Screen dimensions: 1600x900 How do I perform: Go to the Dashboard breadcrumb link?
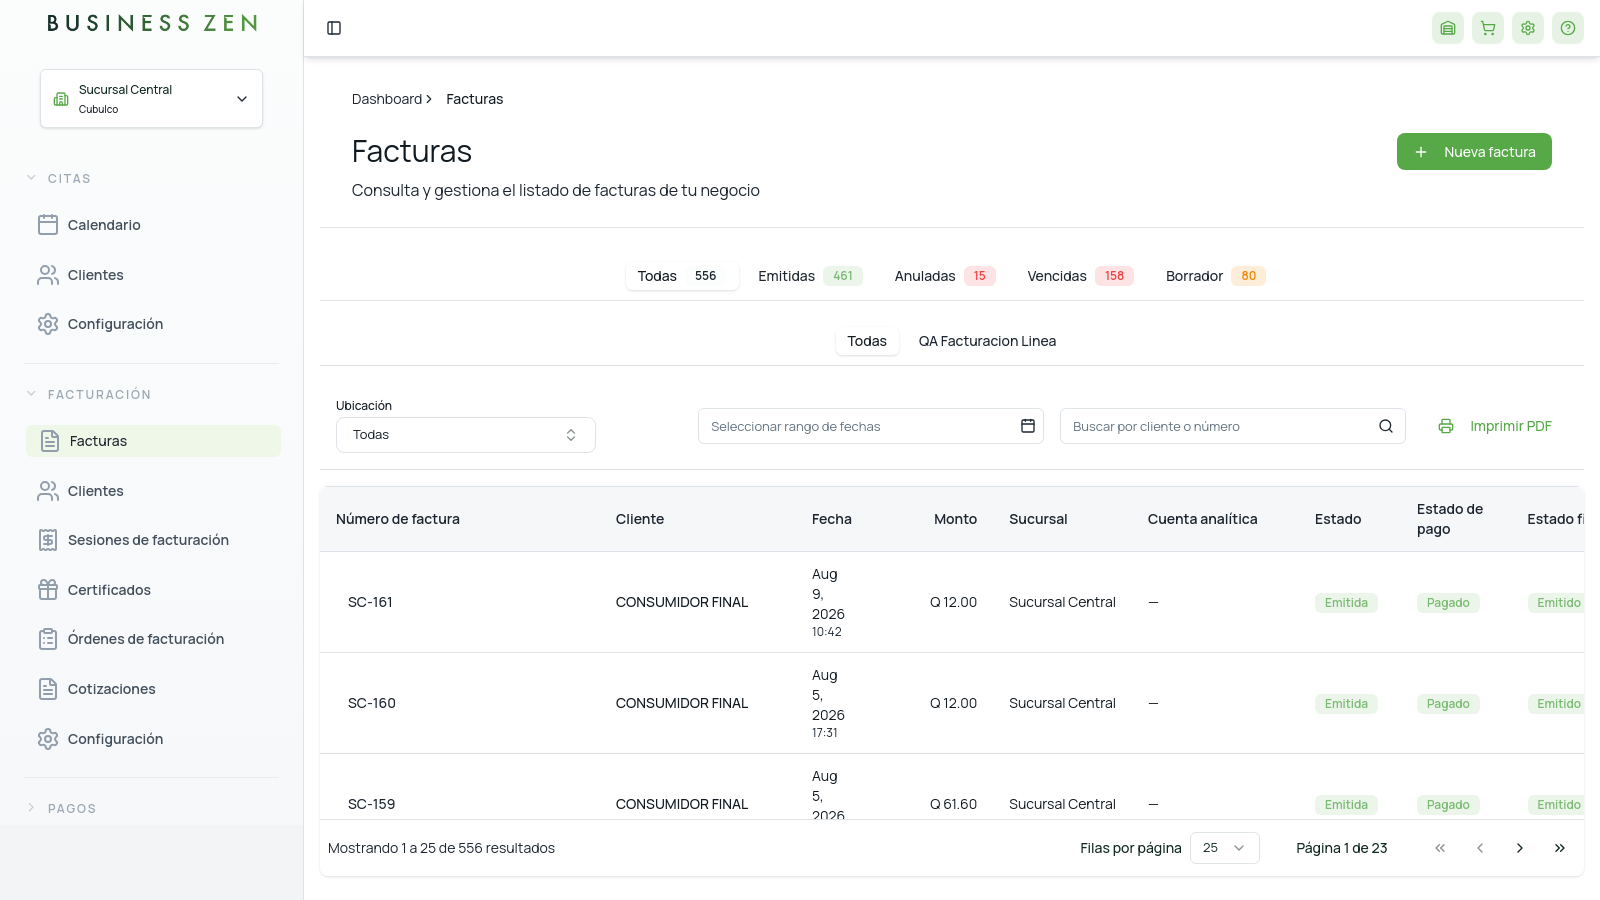point(387,99)
